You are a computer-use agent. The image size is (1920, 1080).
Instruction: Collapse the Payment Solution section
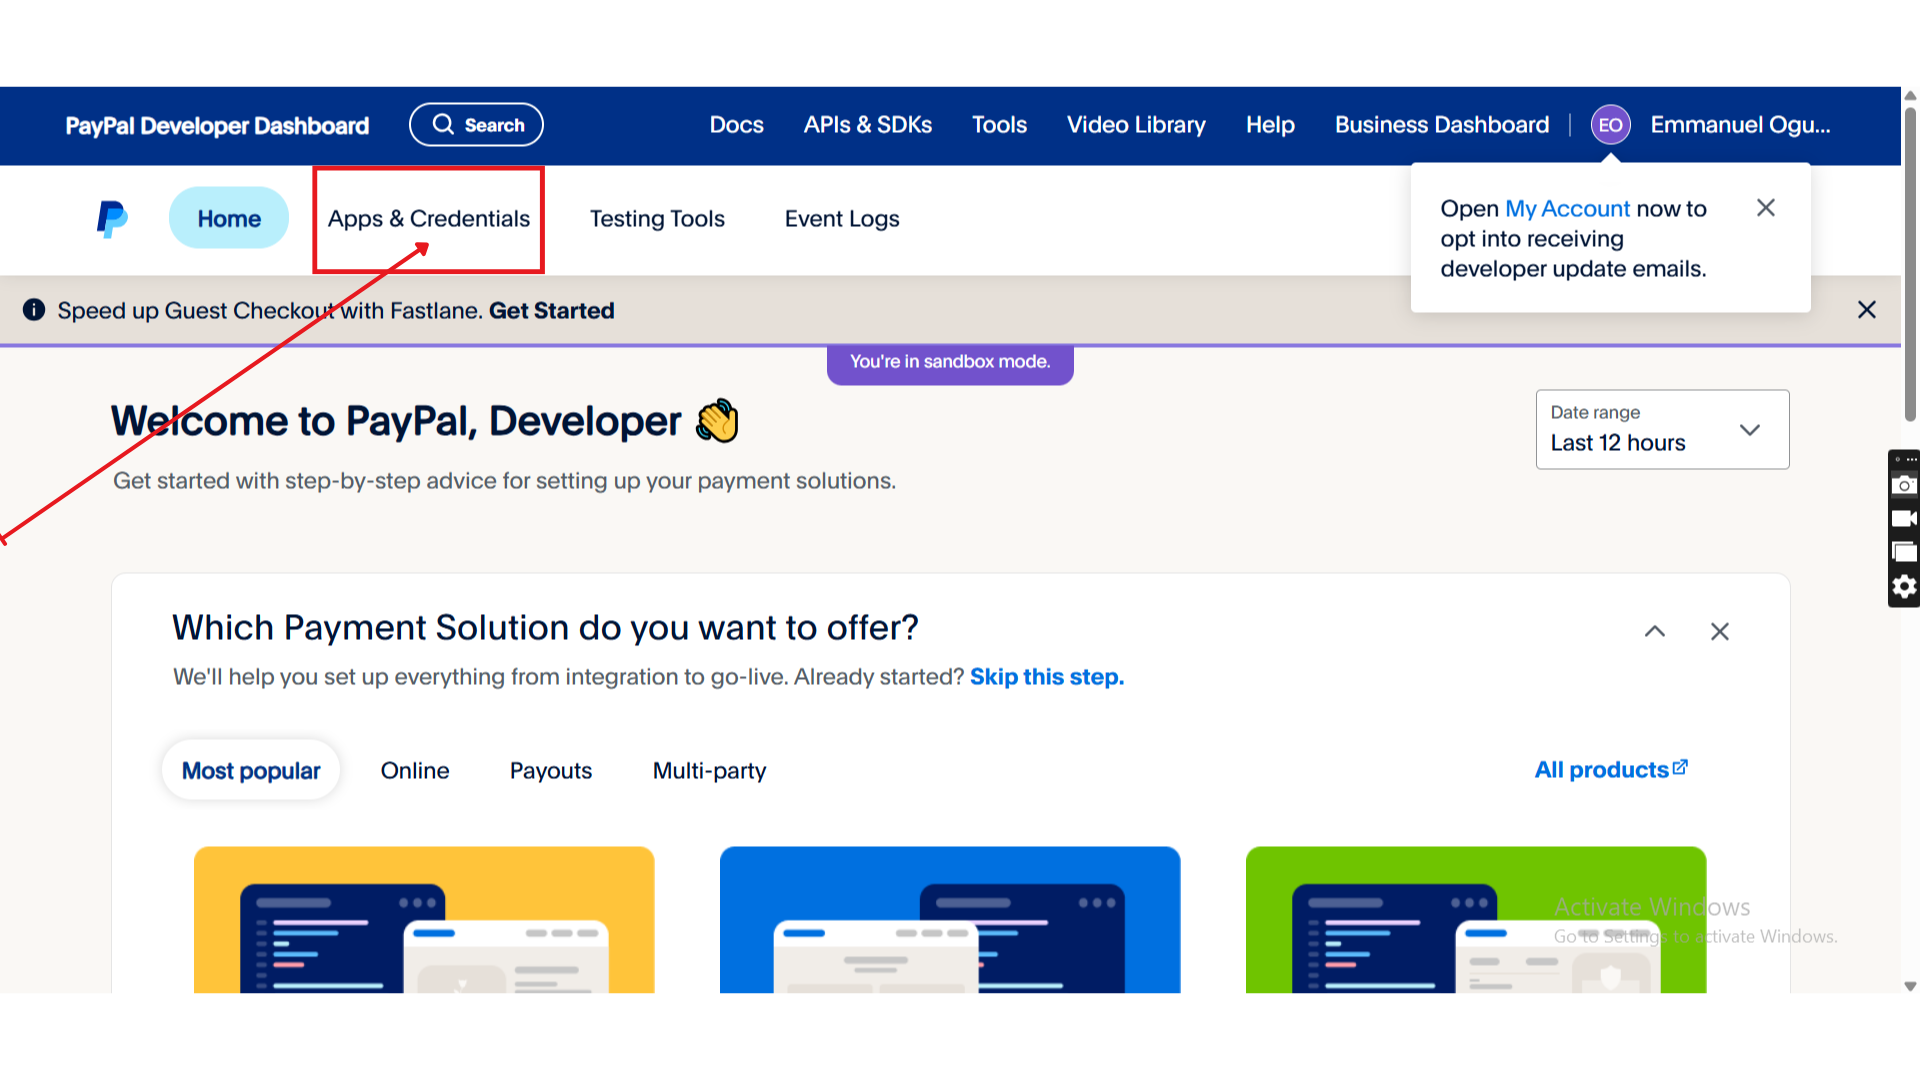[x=1655, y=632]
